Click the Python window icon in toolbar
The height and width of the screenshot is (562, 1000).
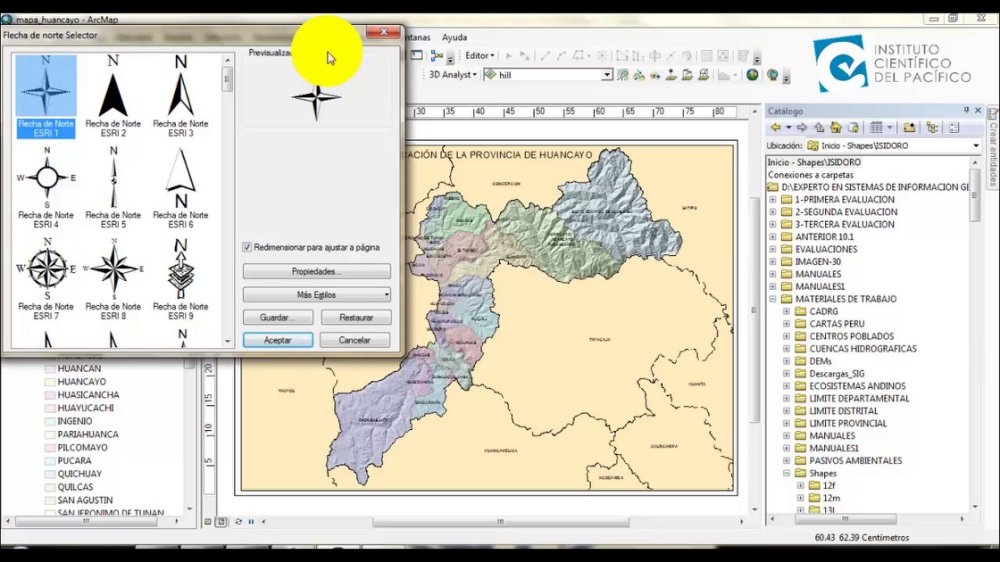point(416,55)
